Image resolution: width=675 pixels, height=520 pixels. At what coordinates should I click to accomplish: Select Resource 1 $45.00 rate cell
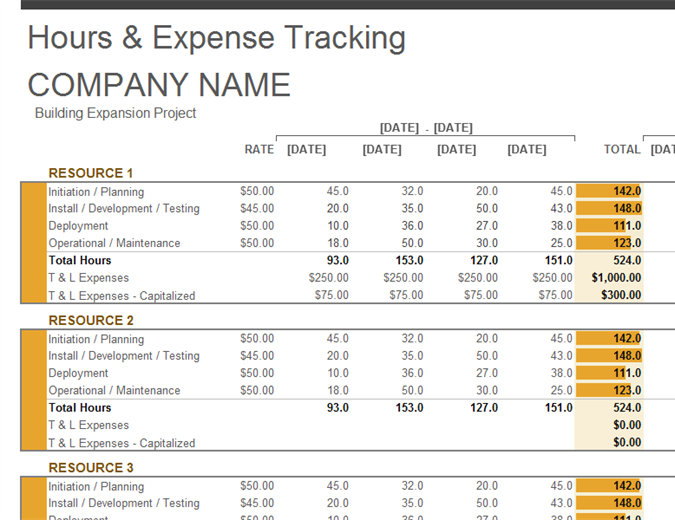tap(257, 208)
